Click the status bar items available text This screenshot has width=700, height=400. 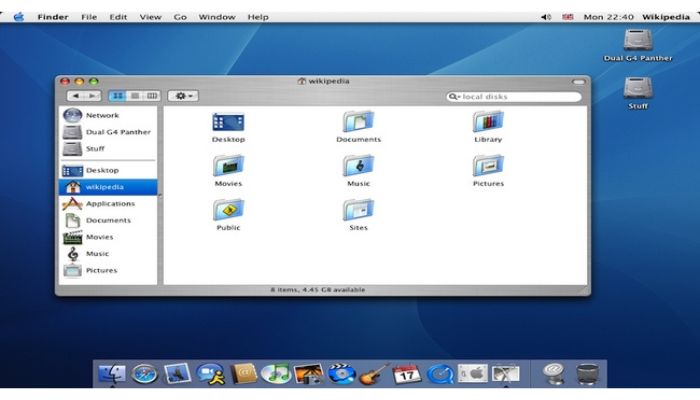point(317,290)
